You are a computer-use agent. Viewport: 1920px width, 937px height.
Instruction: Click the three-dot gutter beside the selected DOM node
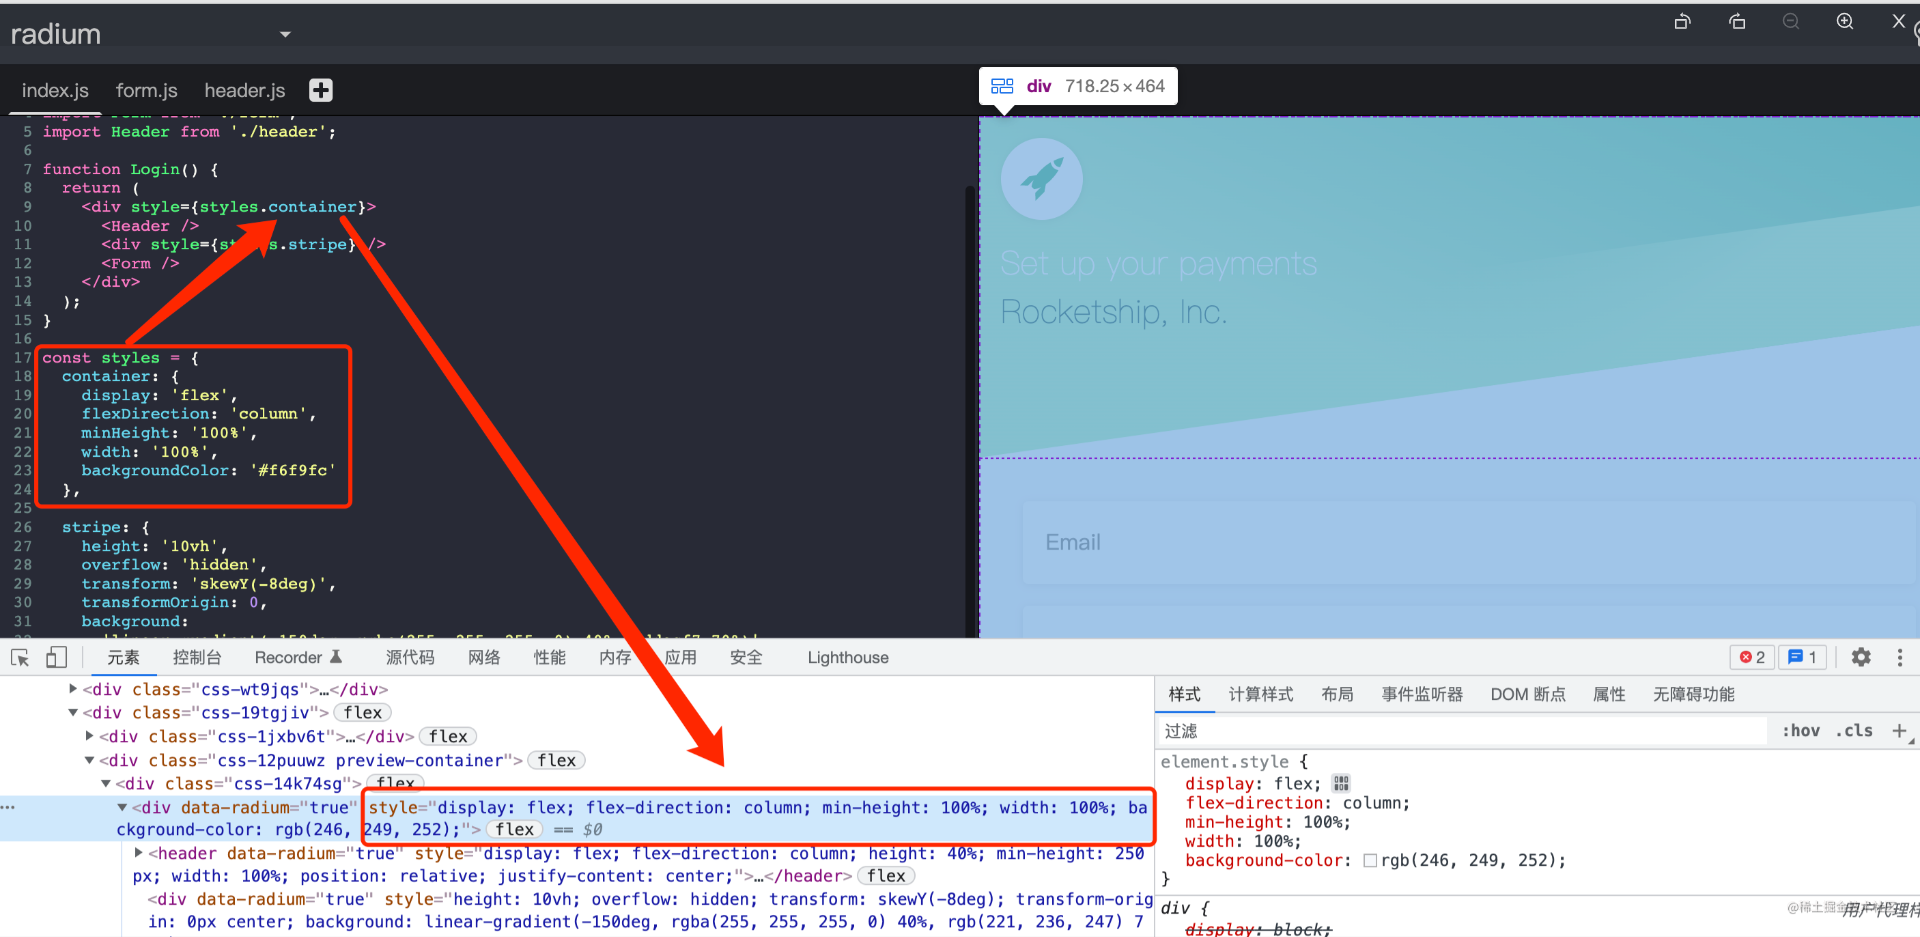(8, 807)
